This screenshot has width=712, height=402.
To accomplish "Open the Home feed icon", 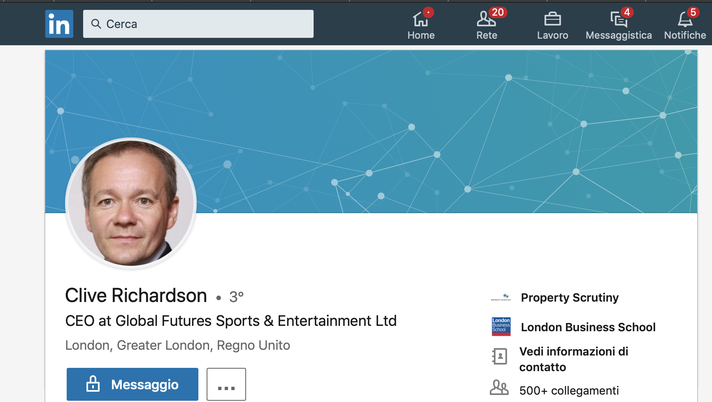I will [x=420, y=20].
